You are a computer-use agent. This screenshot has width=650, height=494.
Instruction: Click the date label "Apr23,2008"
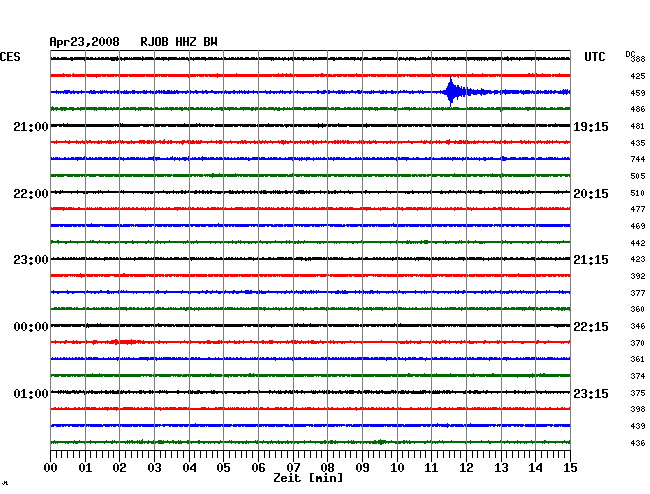(85, 42)
